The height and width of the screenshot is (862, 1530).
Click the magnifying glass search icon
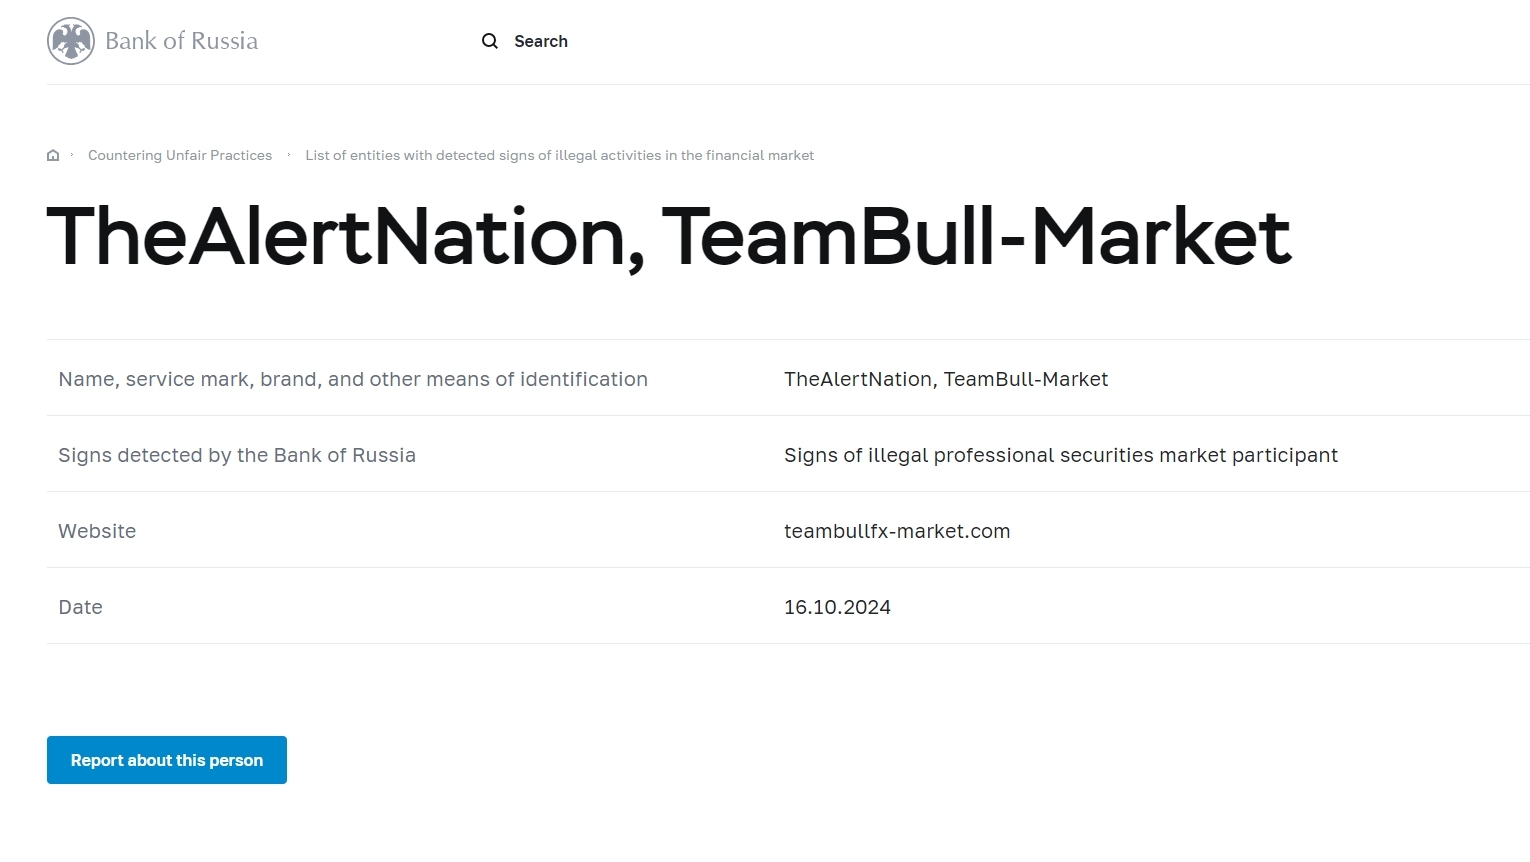490,41
